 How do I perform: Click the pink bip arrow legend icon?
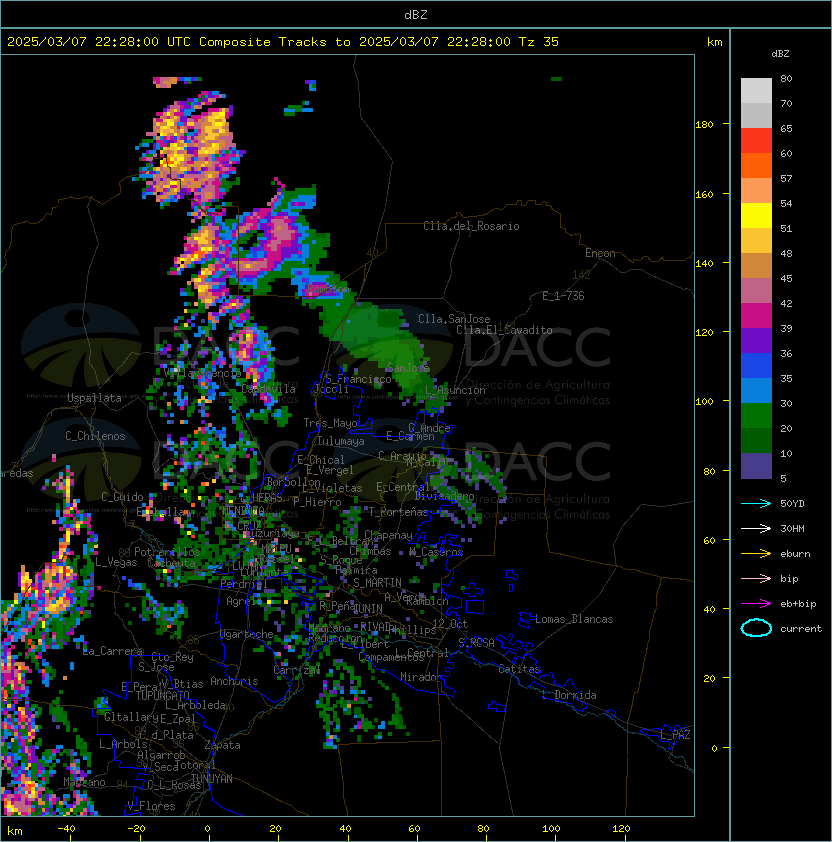pos(756,578)
